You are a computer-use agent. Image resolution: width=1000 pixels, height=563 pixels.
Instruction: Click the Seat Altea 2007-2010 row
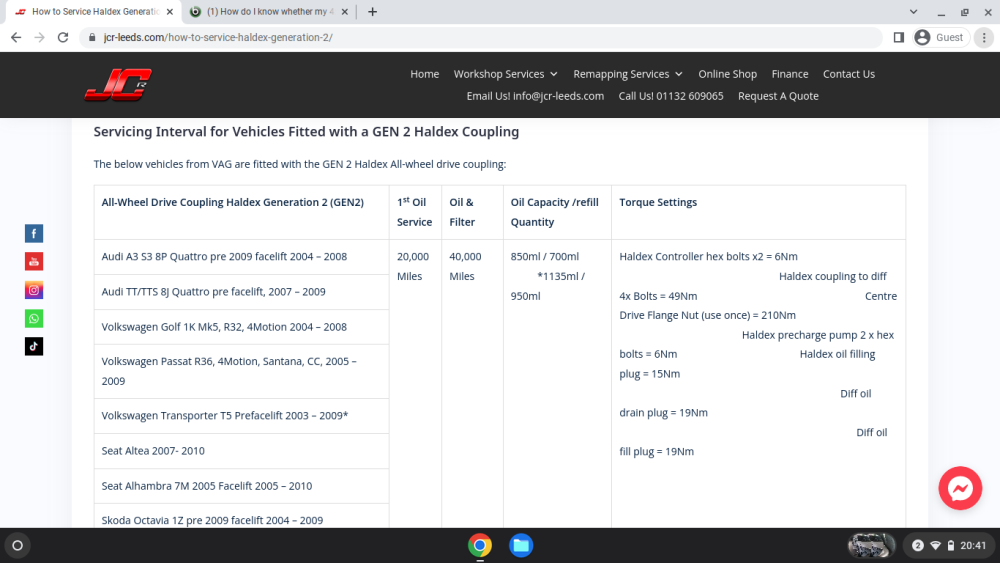[242, 451]
